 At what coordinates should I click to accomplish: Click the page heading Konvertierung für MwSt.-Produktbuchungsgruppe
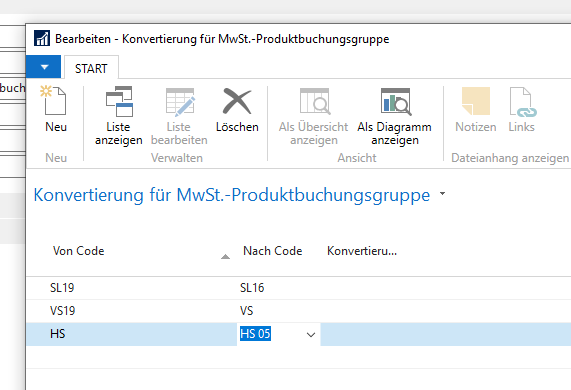(x=232, y=195)
